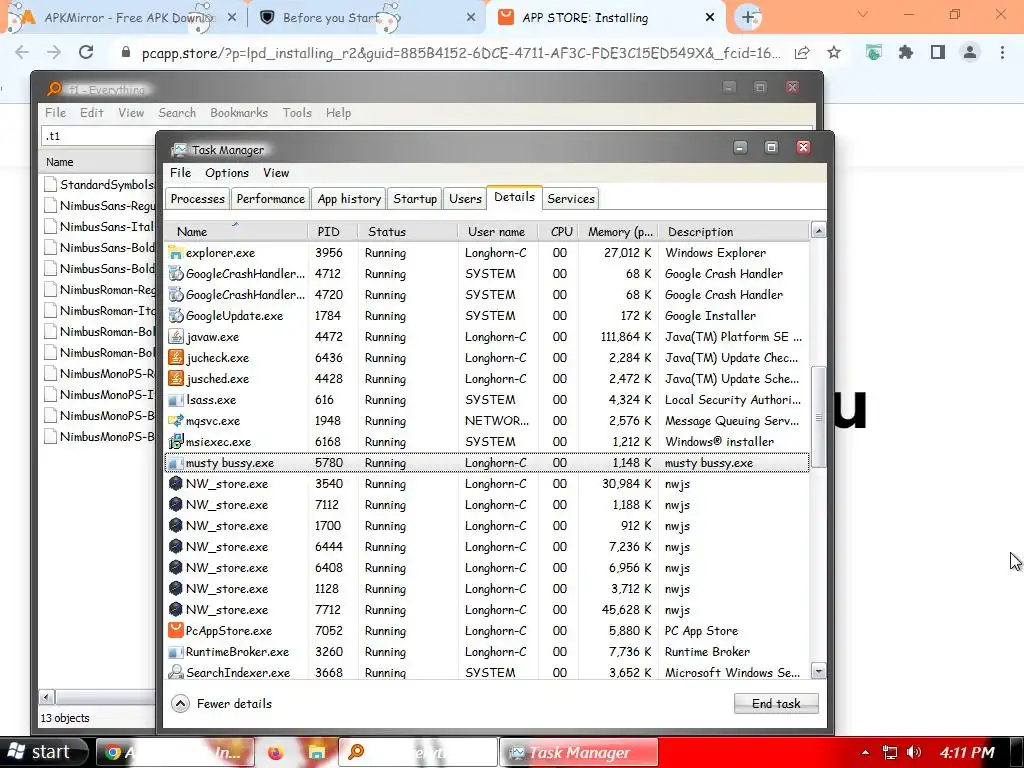This screenshot has width=1024, height=768.
Task: Open Task Manager Options menu
Action: click(227, 172)
